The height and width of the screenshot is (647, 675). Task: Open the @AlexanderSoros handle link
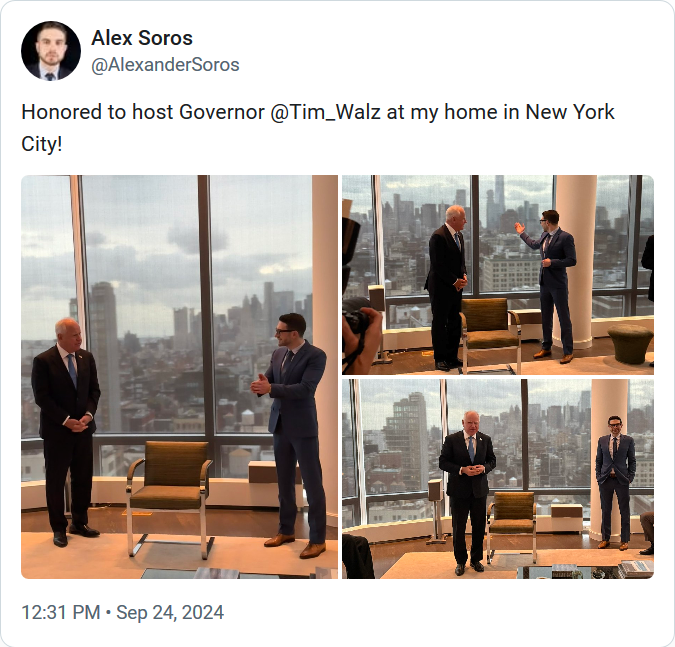pyautogui.click(x=165, y=65)
